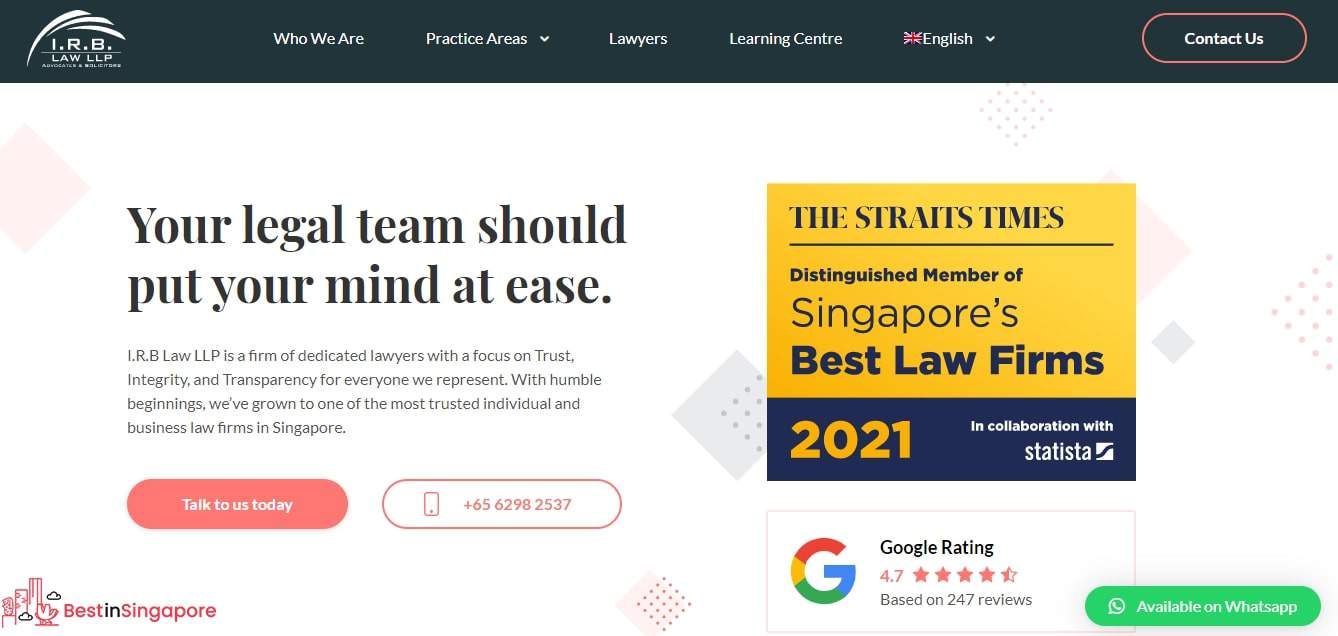Screen dimensions: 1338x636
Task: Open the Learning Centre menu item
Action: coord(786,39)
